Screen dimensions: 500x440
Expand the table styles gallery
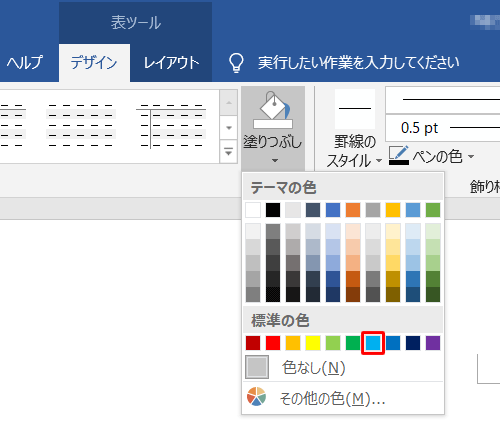tap(229, 152)
